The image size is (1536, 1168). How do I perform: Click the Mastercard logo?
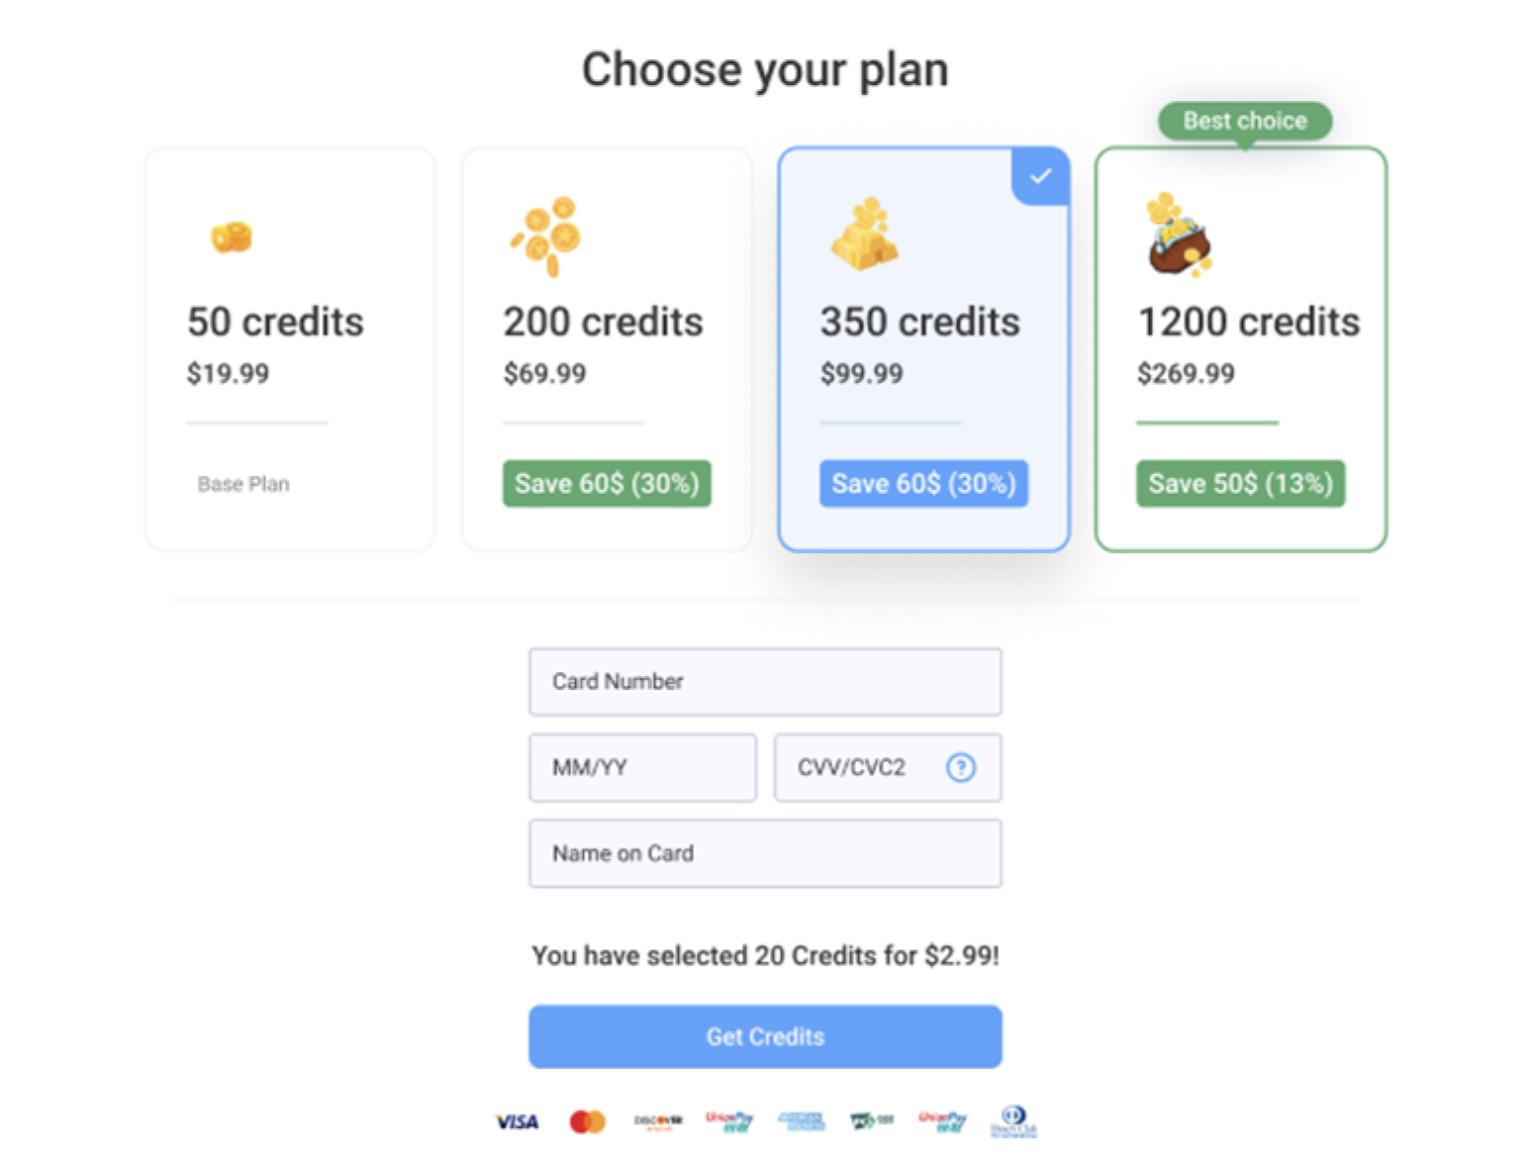coord(588,1121)
